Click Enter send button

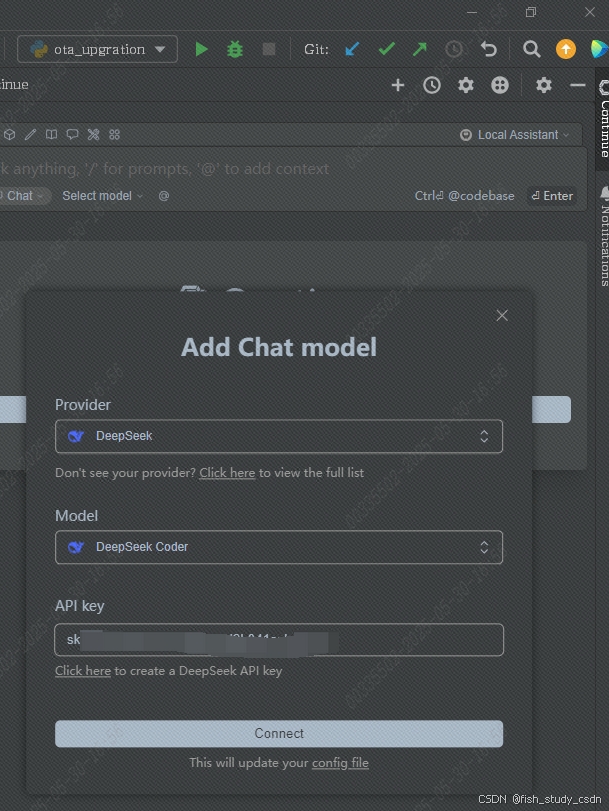552,196
